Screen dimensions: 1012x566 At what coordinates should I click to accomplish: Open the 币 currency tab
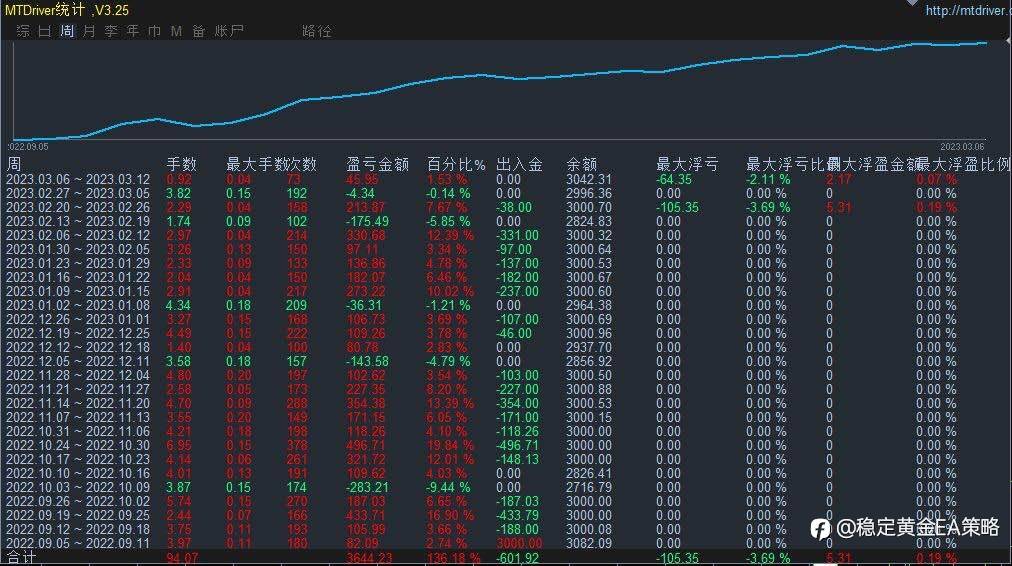click(x=155, y=31)
